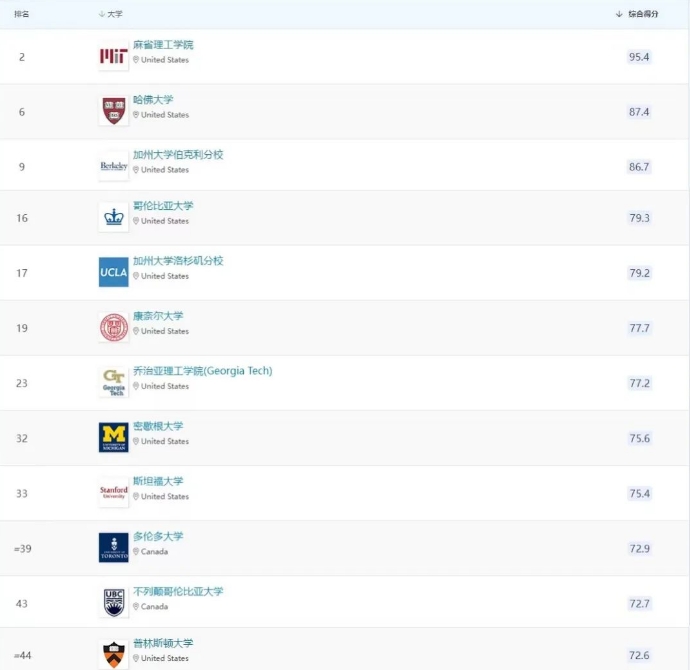
Task: Select the UBC crest logo
Action: coord(114,603)
